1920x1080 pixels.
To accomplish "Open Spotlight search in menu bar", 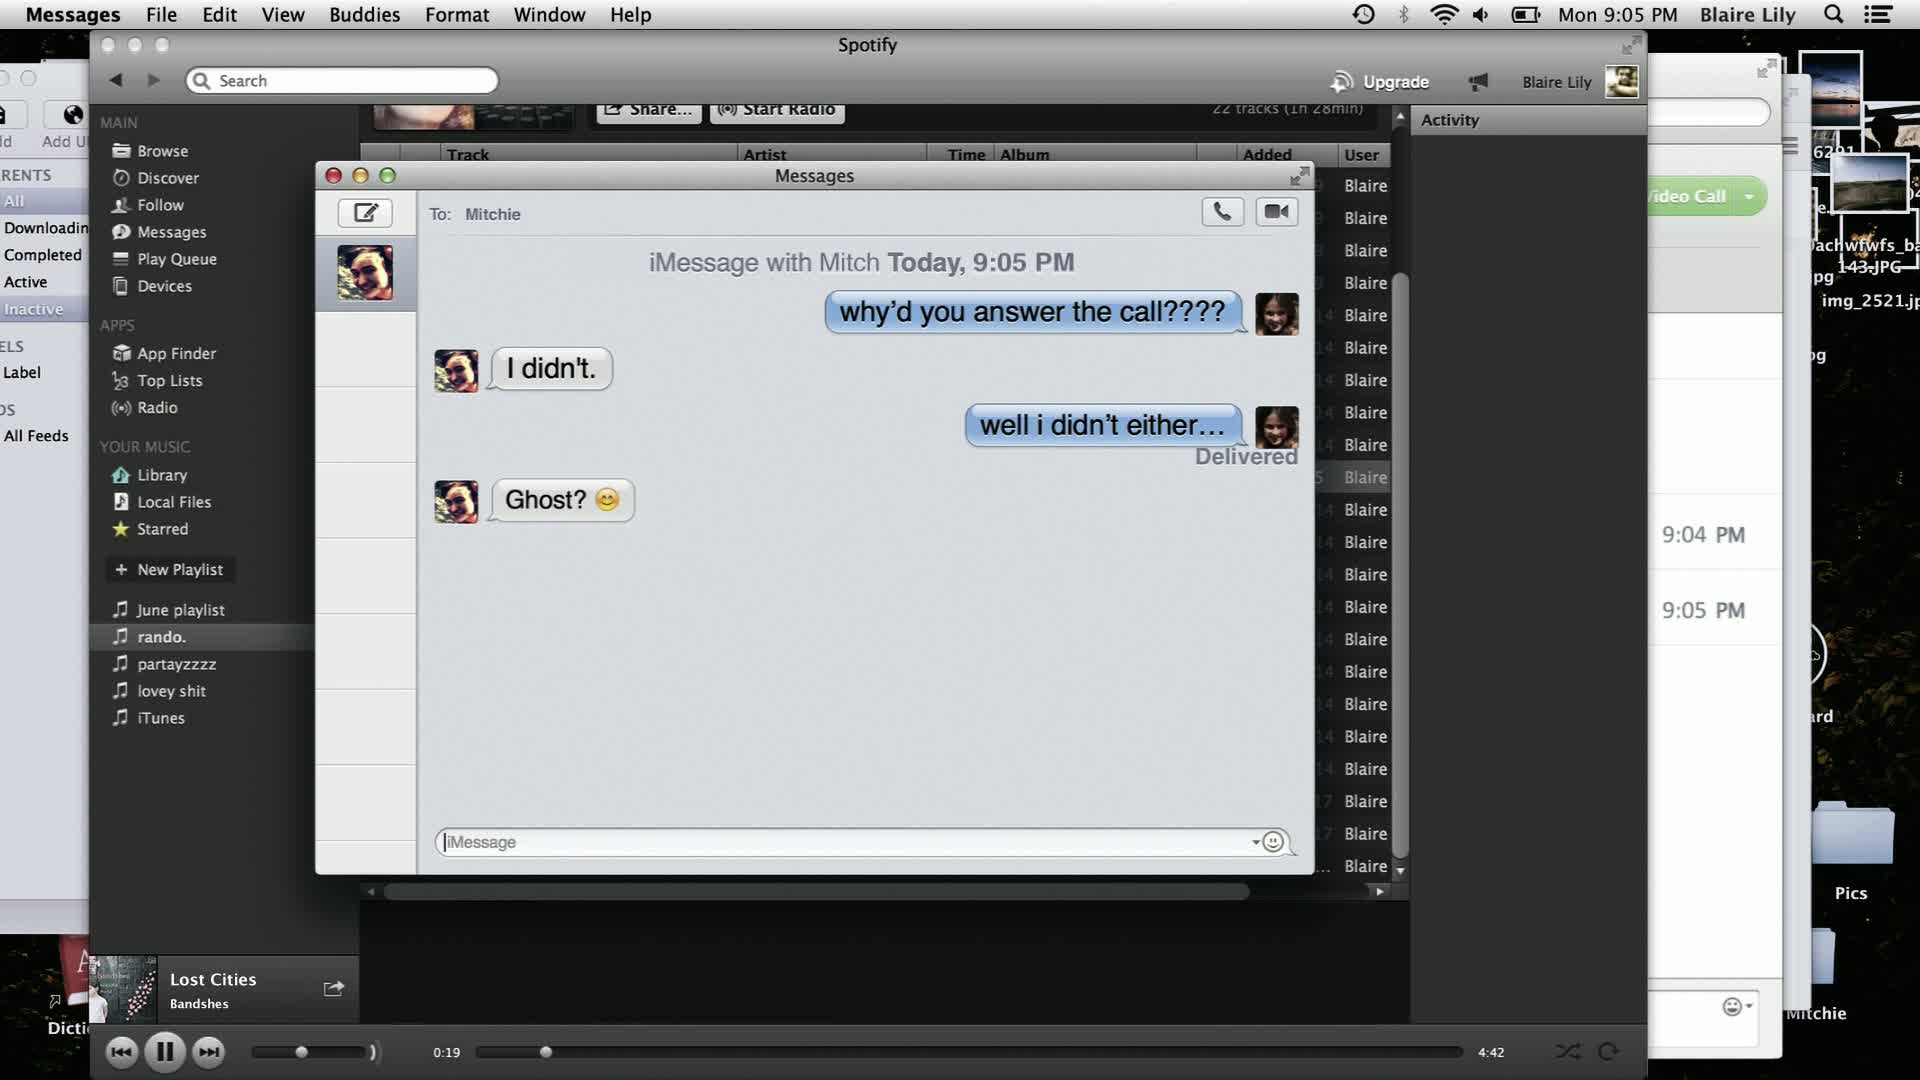I will [1833, 15].
